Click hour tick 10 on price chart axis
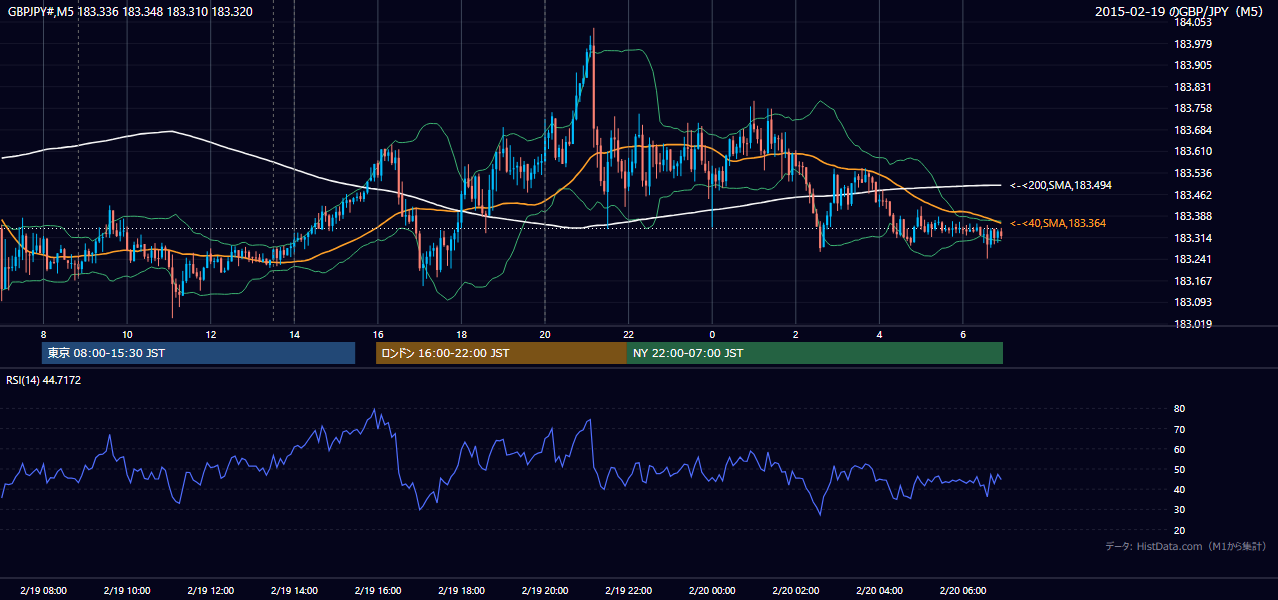This screenshot has width=1278, height=600. [127, 333]
